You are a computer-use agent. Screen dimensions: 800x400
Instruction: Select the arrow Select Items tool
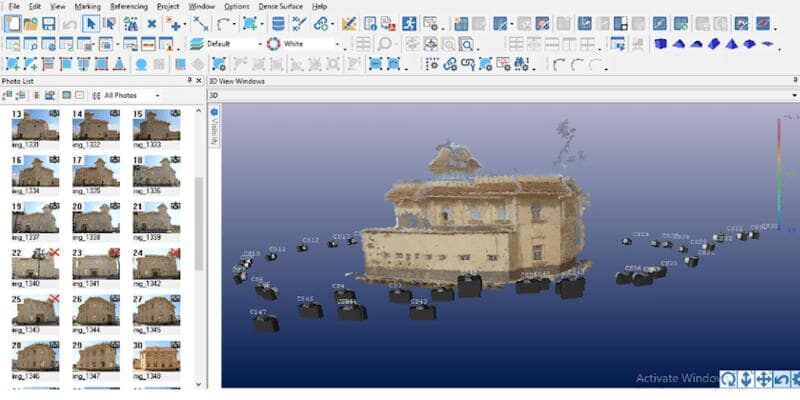pos(91,23)
